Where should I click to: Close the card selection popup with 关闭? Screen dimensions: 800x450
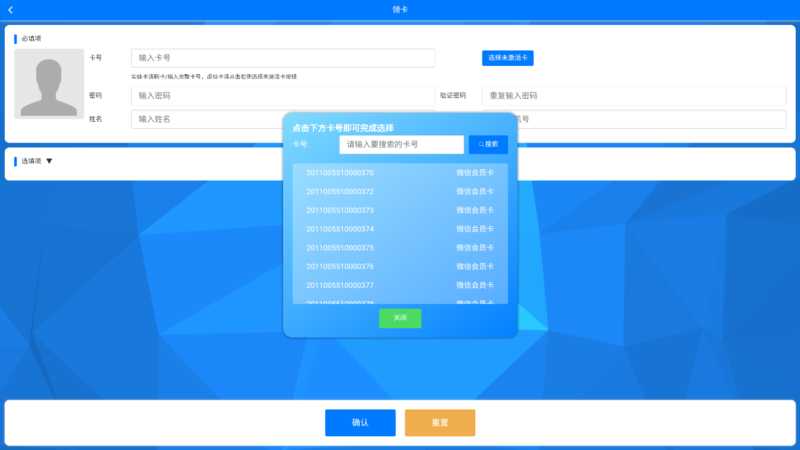400,318
